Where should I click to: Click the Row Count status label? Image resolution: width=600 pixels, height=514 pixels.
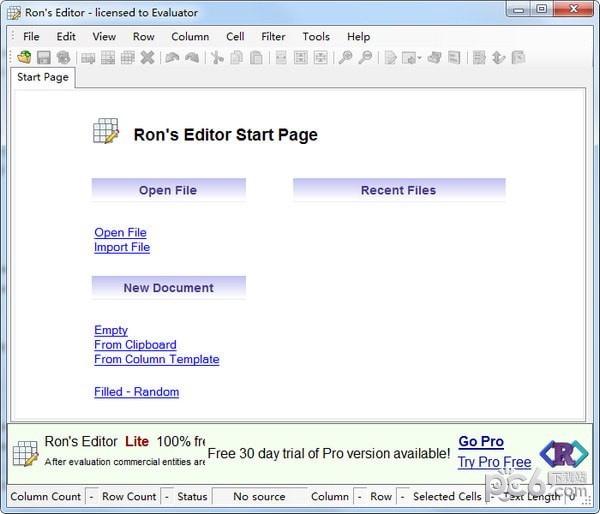click(x=129, y=497)
